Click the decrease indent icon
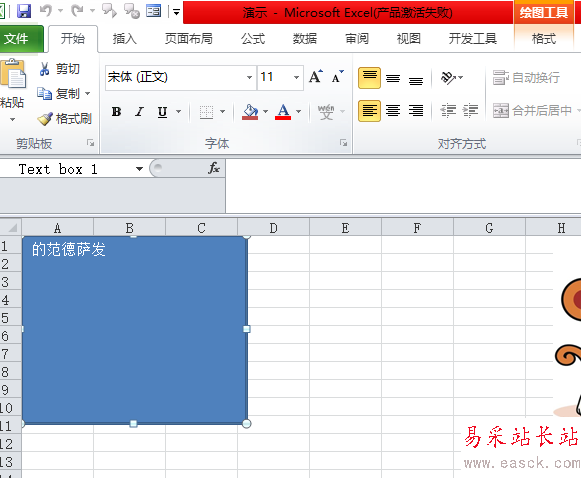This screenshot has height=478, width=581. (448, 111)
